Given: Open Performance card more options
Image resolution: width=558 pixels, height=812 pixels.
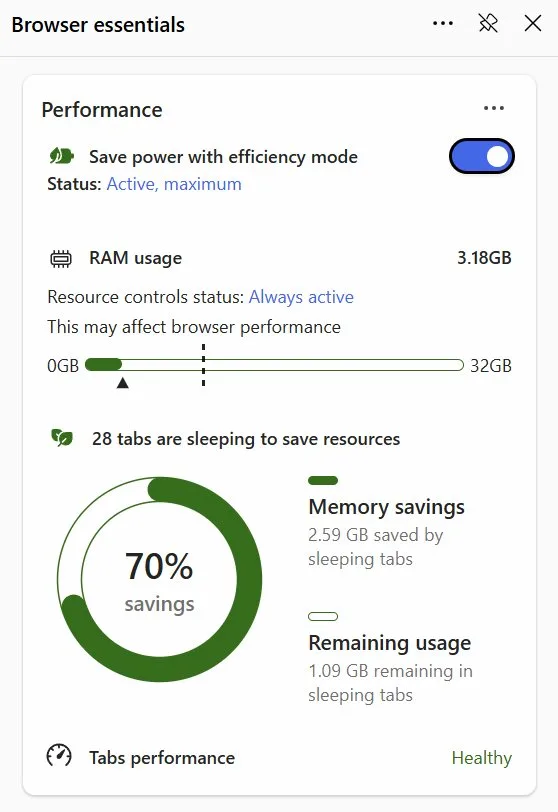Looking at the screenshot, I should click(493, 108).
